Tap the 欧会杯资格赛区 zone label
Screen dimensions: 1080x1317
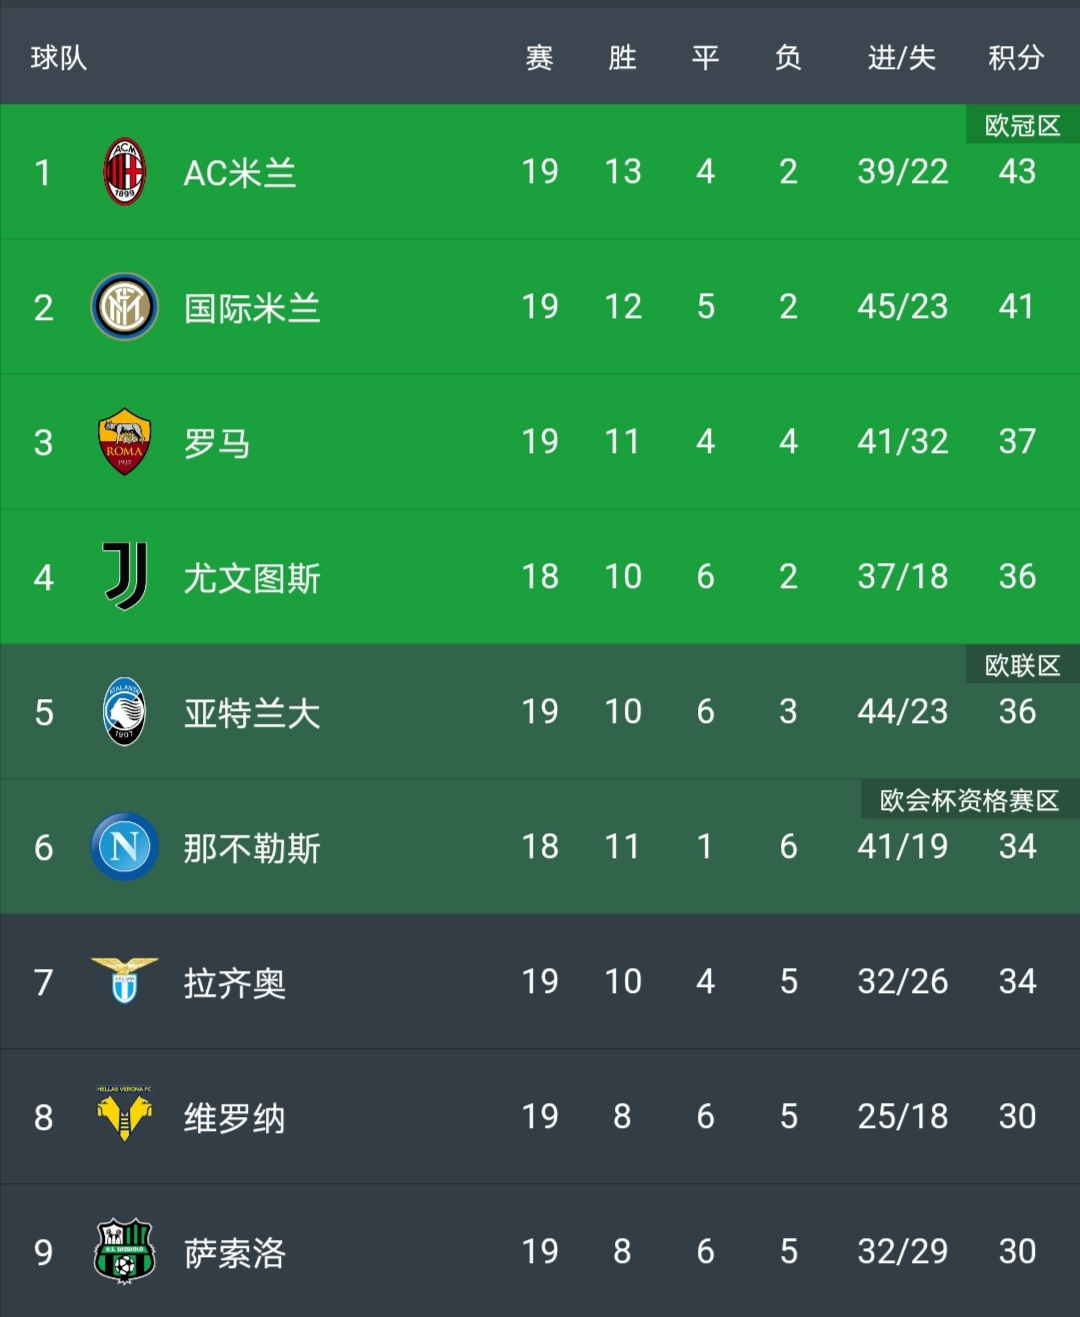point(970,800)
